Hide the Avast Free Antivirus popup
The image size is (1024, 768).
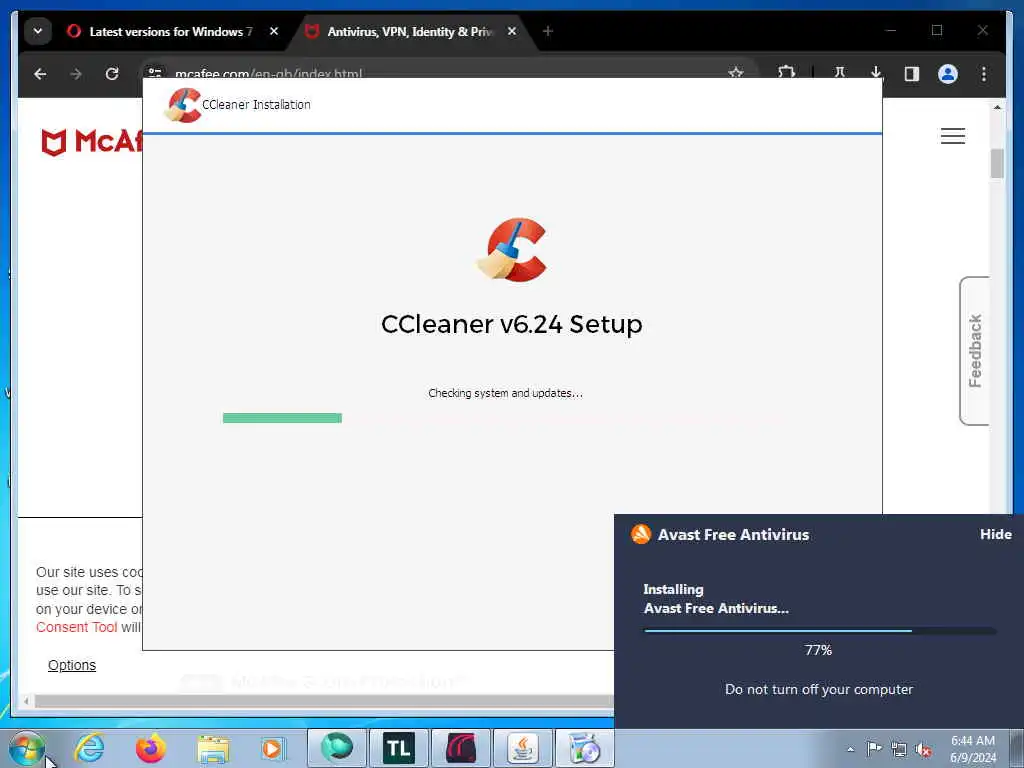point(995,534)
